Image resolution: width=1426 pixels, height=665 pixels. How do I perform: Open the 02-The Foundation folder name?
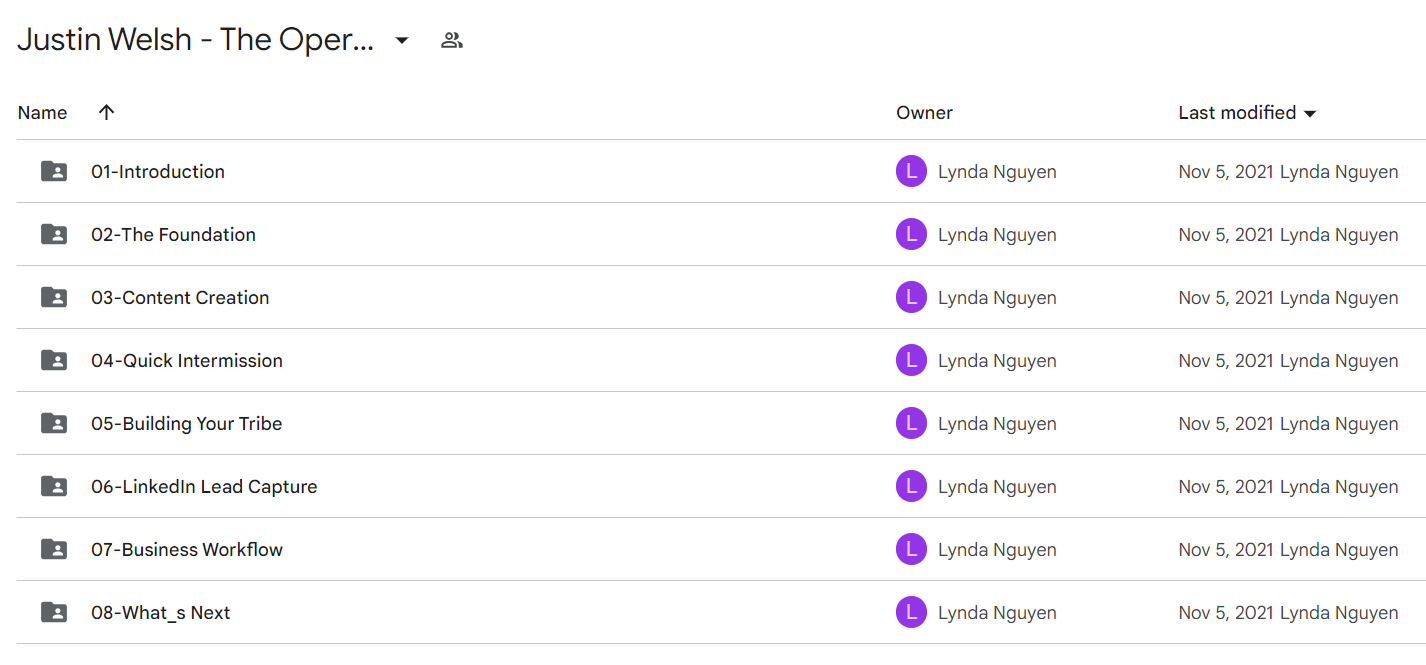(173, 235)
